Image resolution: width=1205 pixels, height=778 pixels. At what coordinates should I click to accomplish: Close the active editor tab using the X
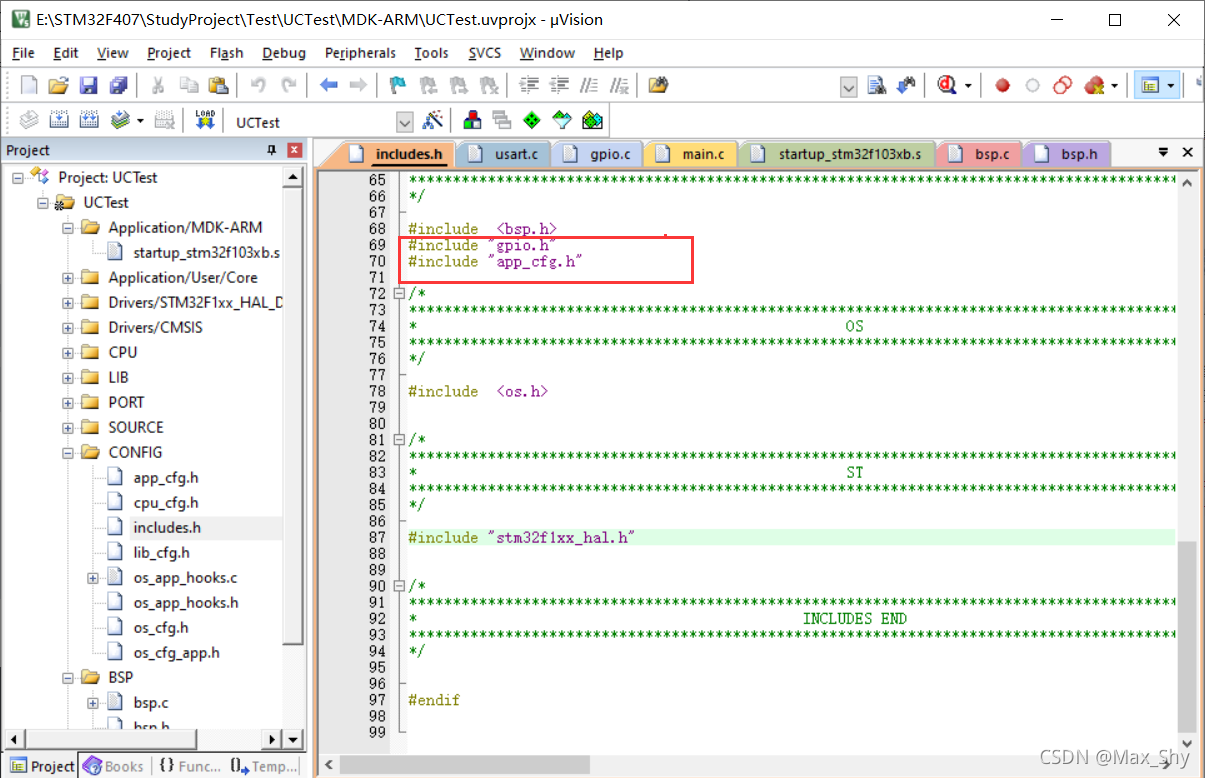click(1188, 153)
